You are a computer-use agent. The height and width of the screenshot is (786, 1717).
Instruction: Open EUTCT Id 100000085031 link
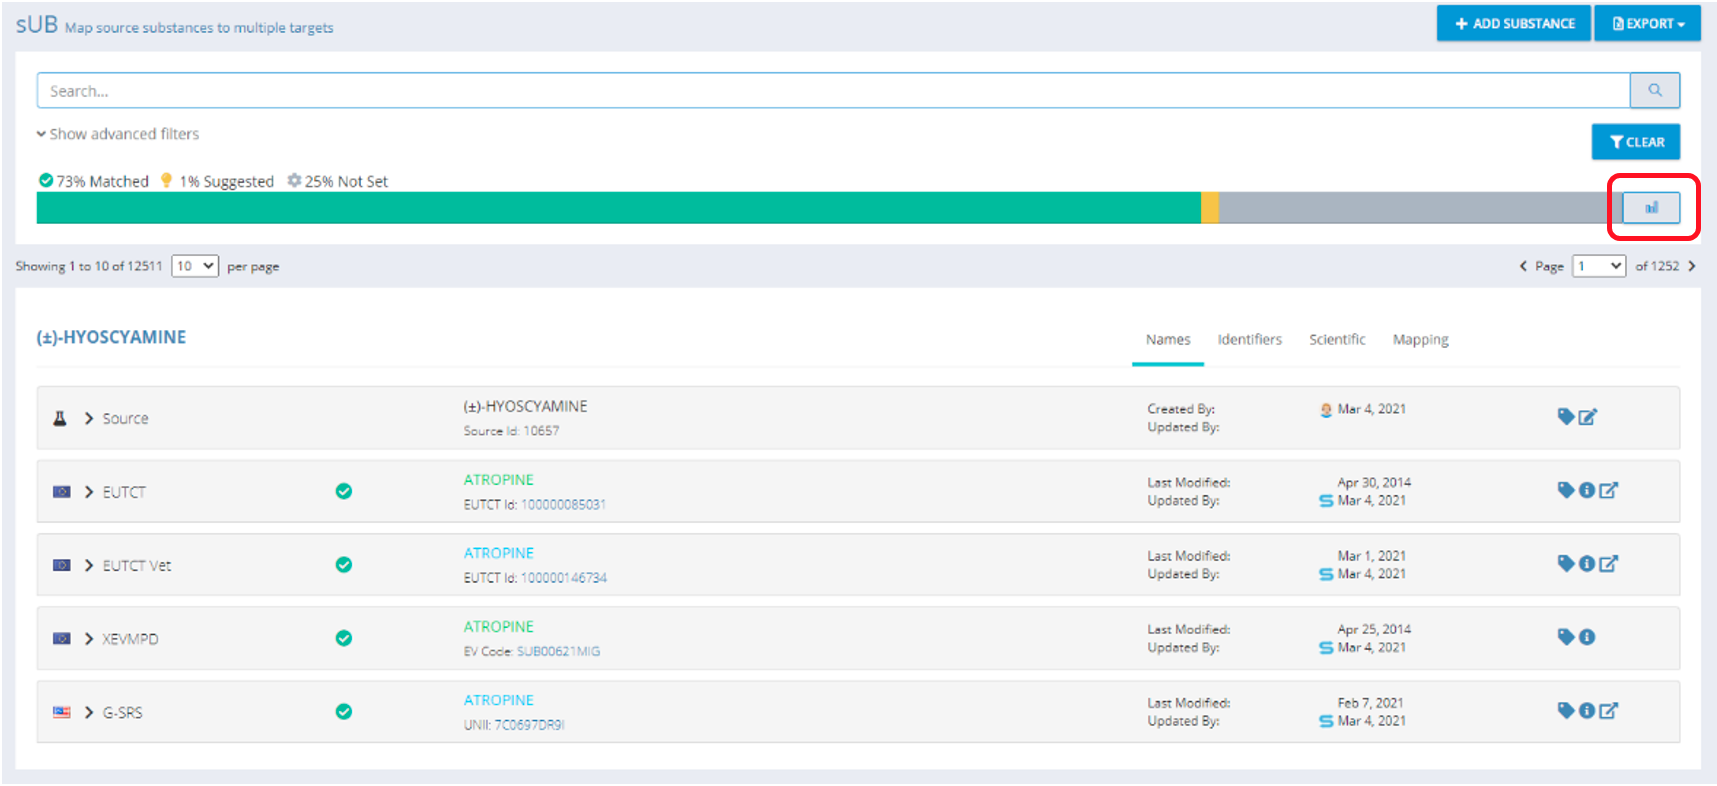pyautogui.click(x=563, y=505)
